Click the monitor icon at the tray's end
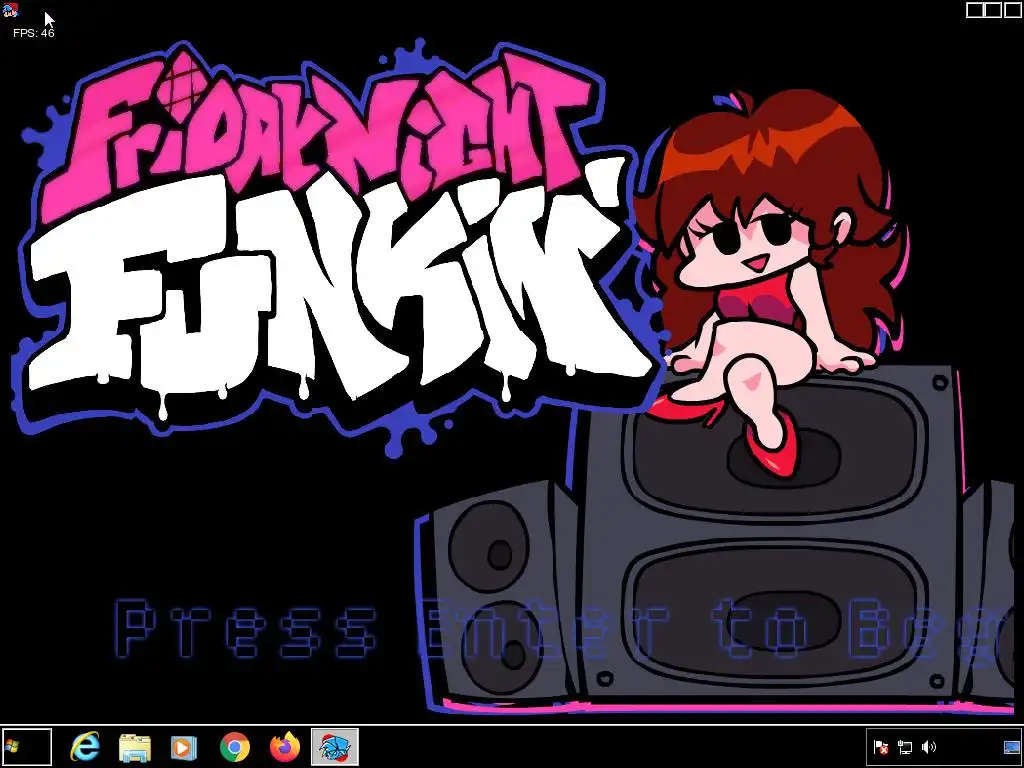 tap(1012, 747)
